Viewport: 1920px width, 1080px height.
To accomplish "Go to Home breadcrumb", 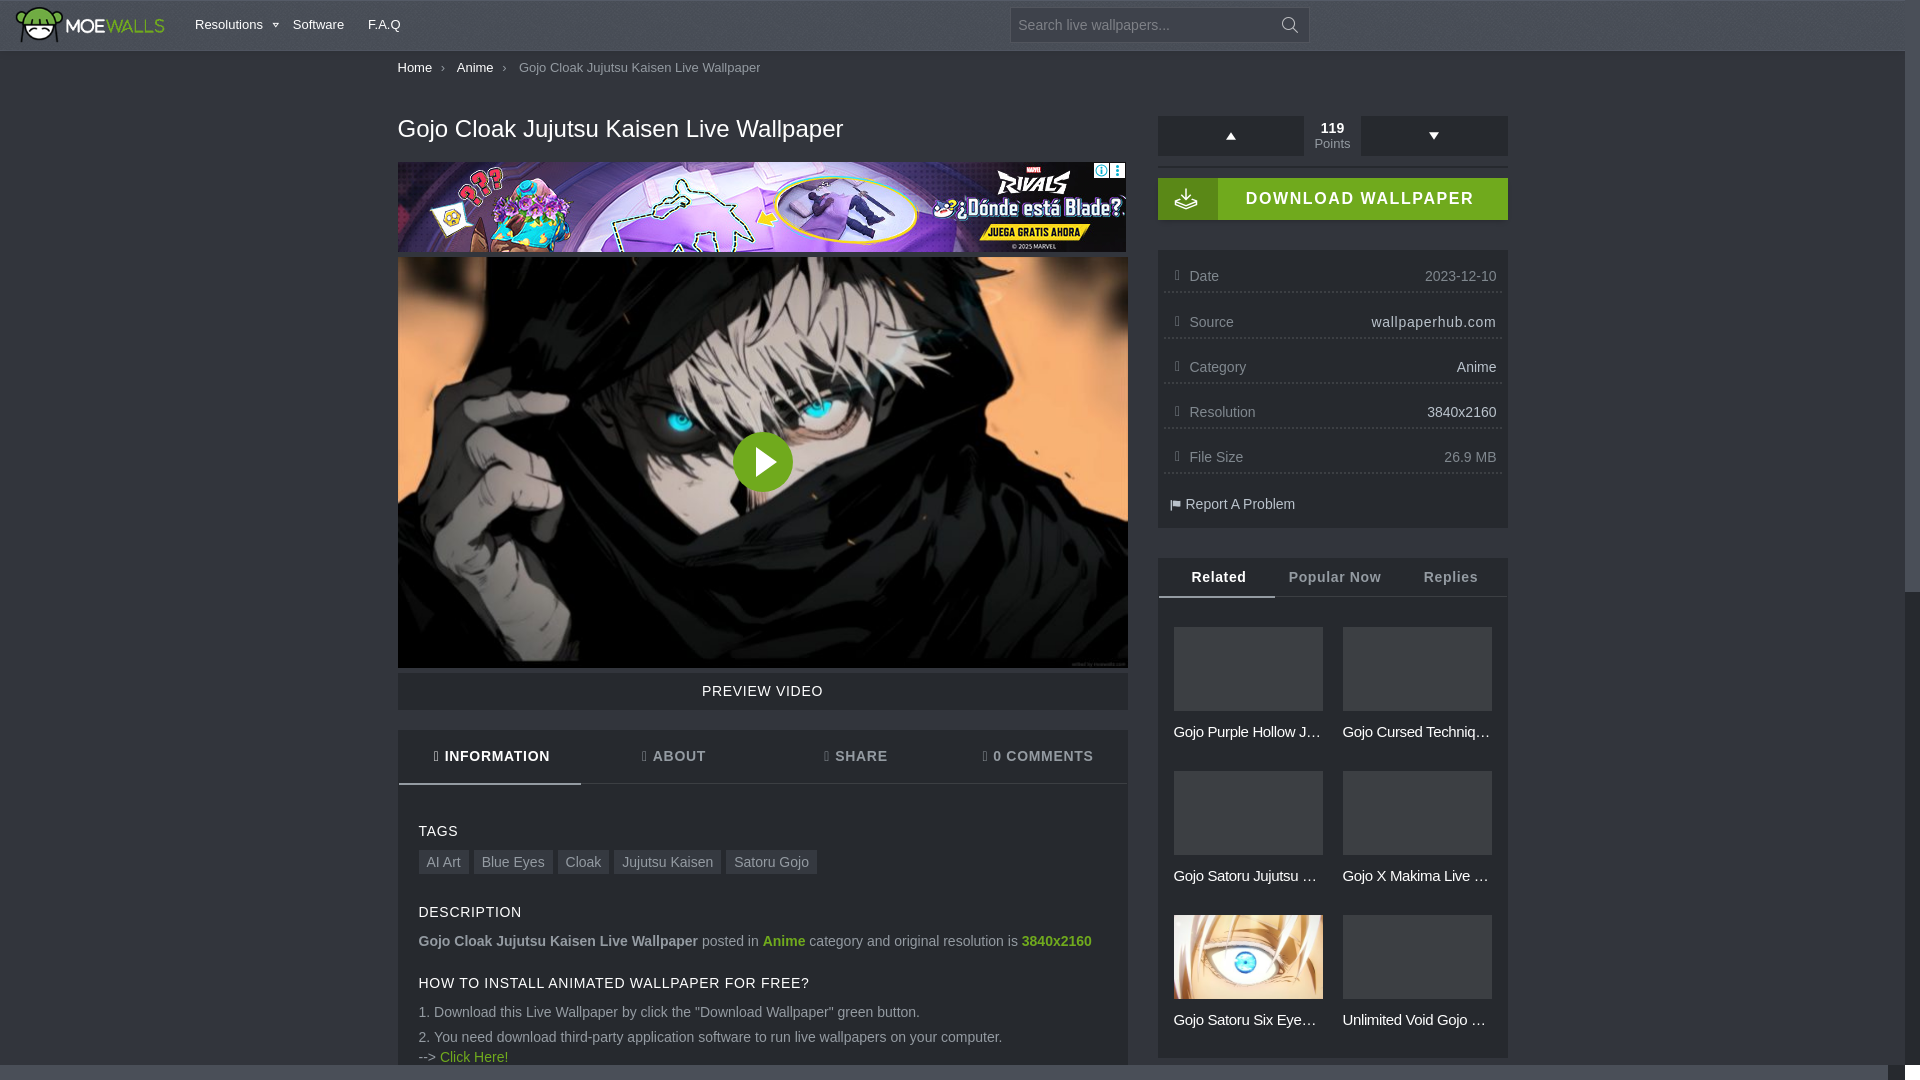I will click(415, 68).
